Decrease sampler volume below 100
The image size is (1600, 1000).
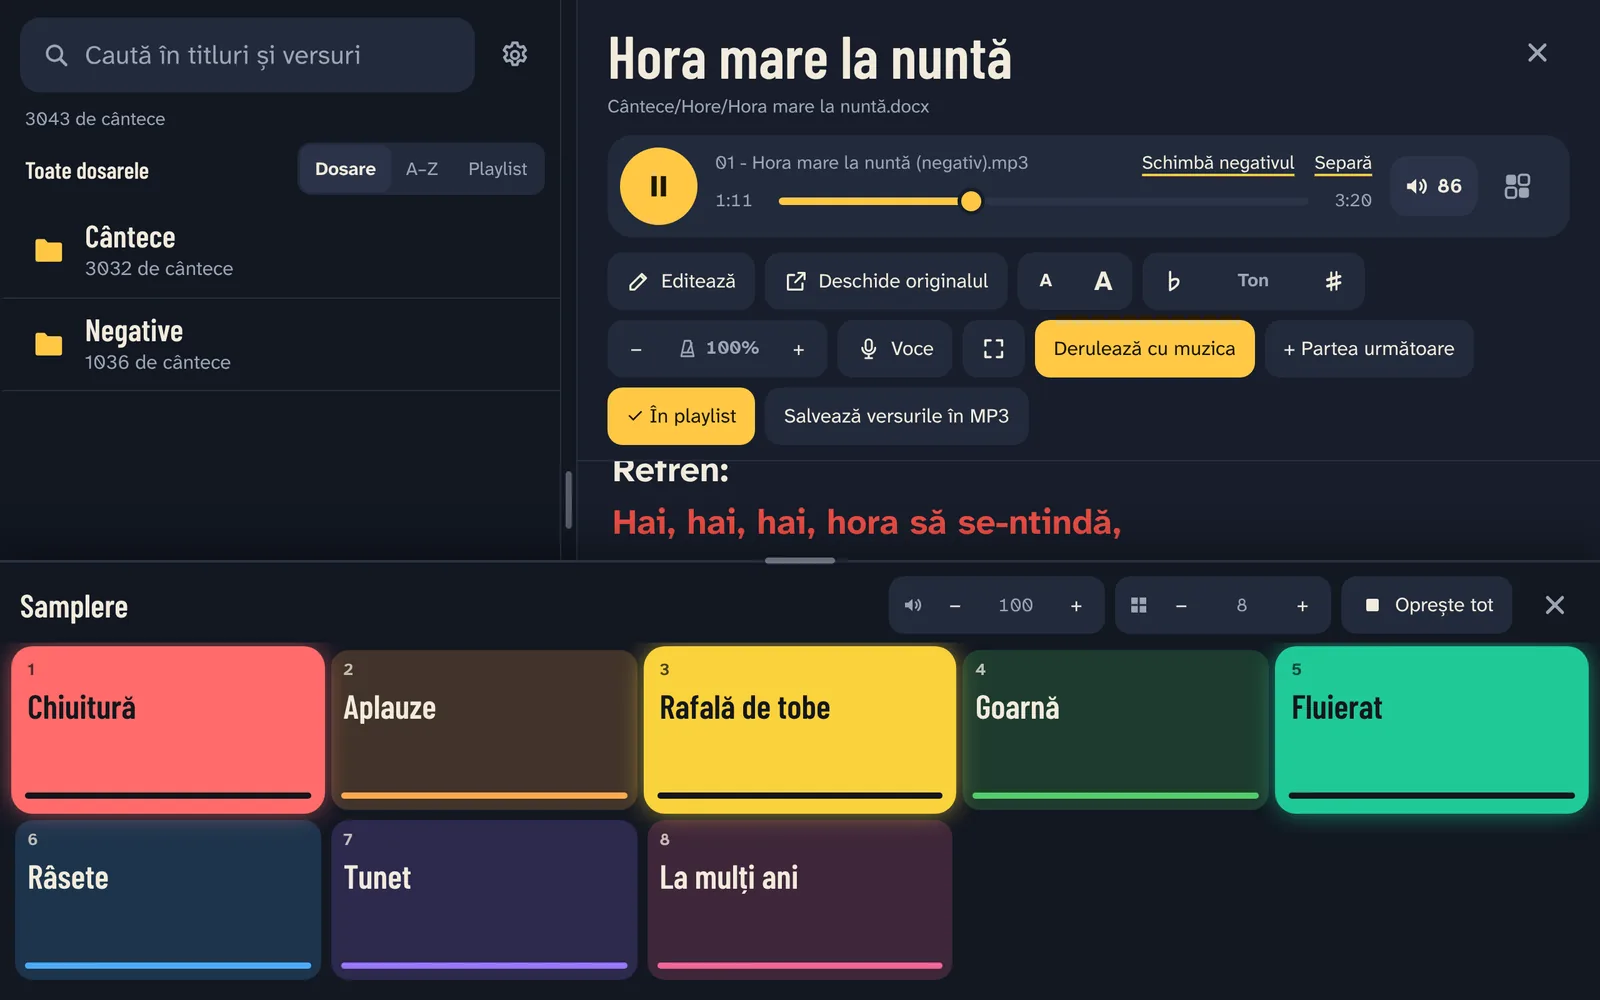[955, 605]
